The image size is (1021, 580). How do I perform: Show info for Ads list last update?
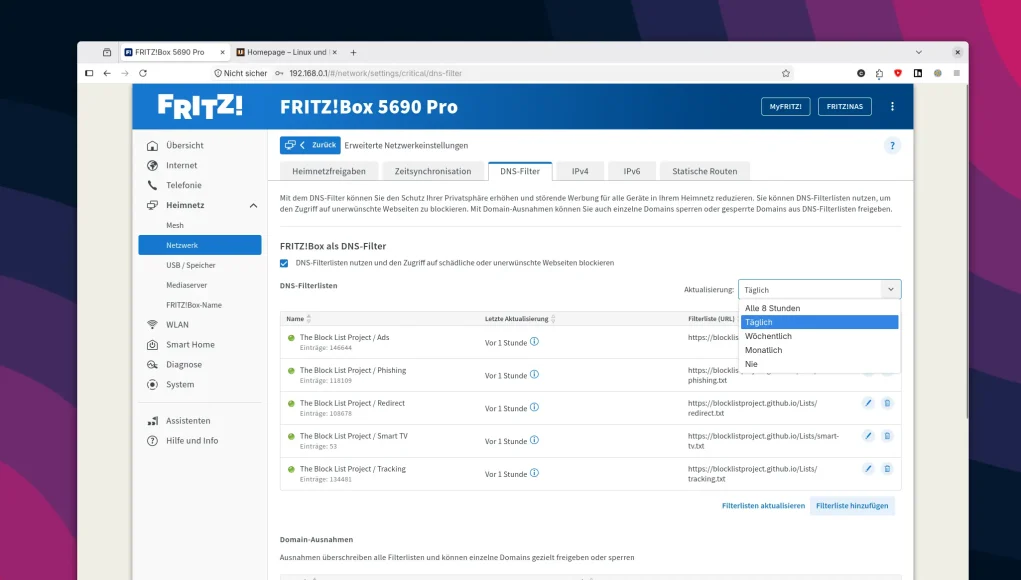tap(534, 342)
